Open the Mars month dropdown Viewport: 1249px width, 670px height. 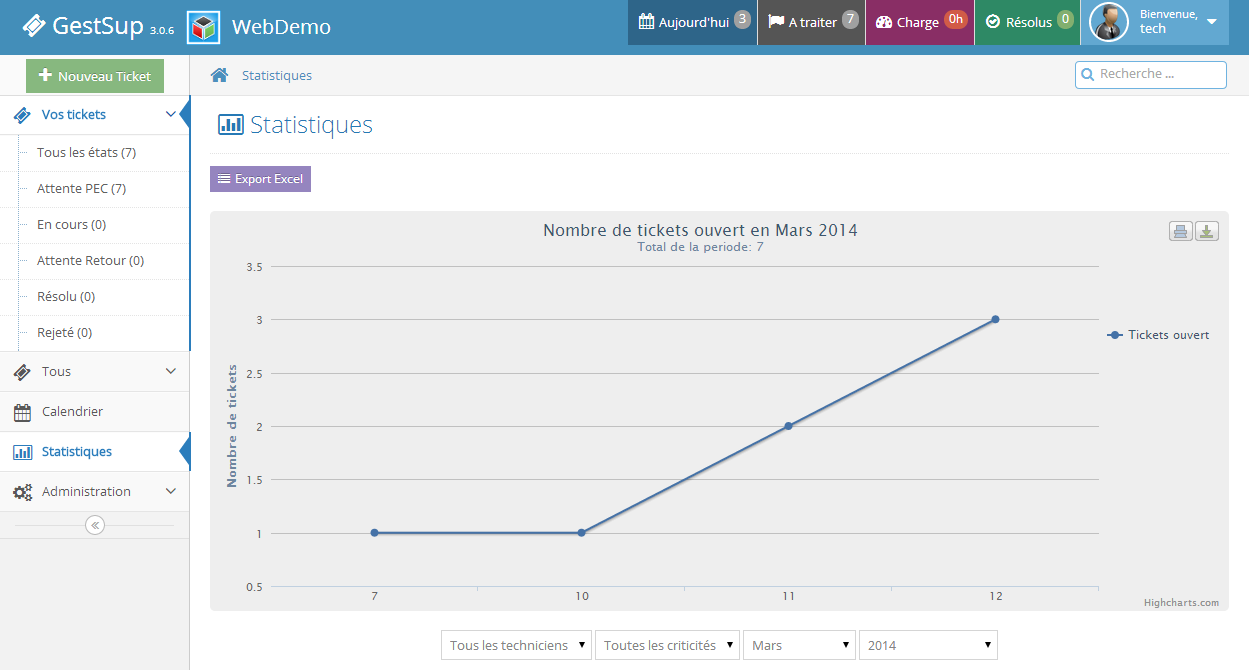[x=799, y=645]
